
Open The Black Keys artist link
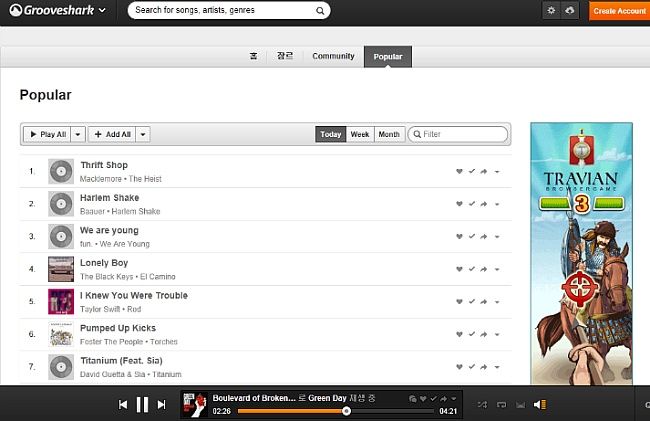coord(107,277)
